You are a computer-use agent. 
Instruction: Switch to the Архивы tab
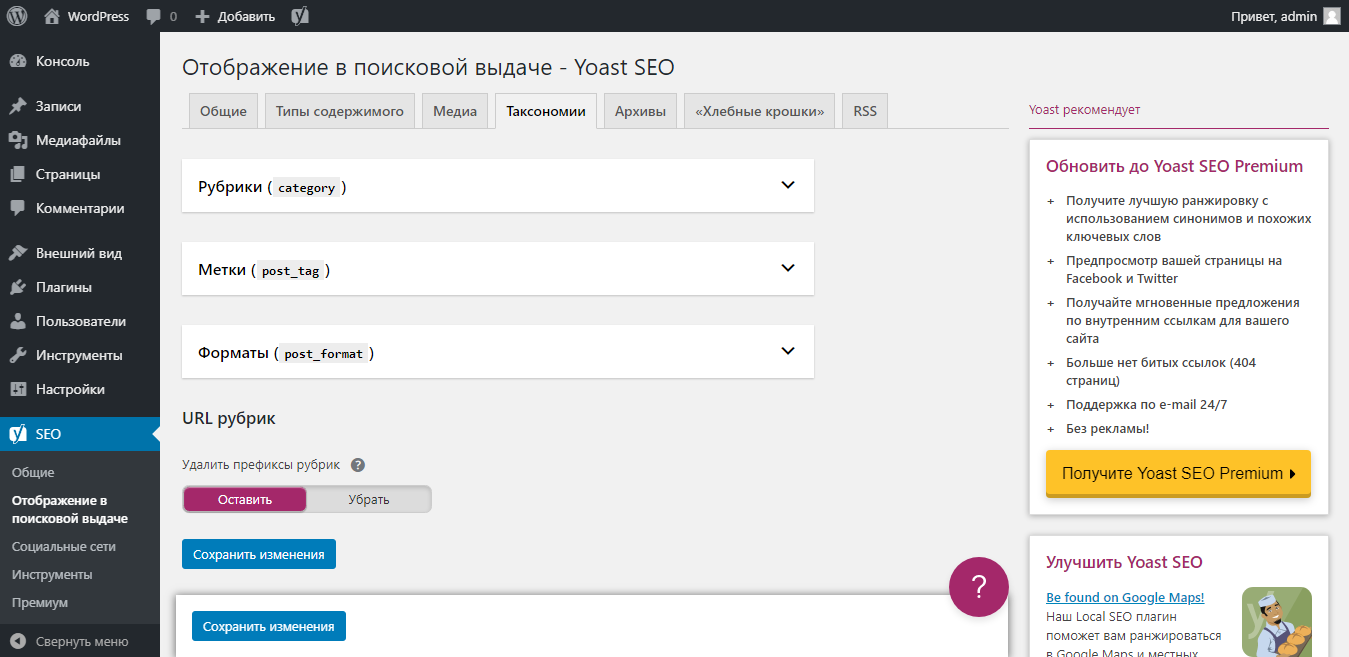[x=640, y=110]
